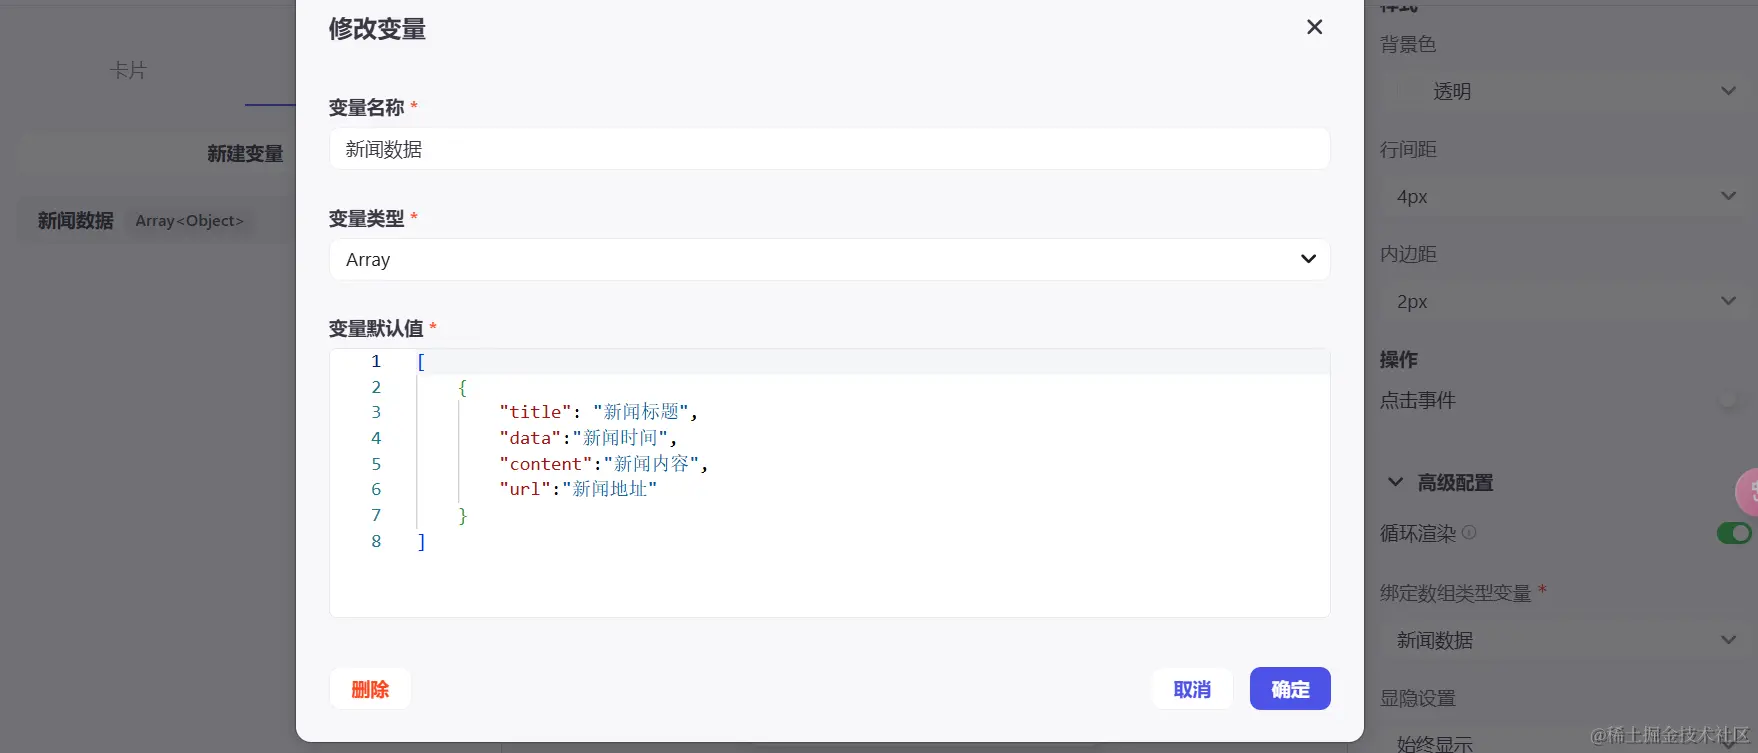Click the pink floating avatar icon

pyautogui.click(x=1747, y=491)
